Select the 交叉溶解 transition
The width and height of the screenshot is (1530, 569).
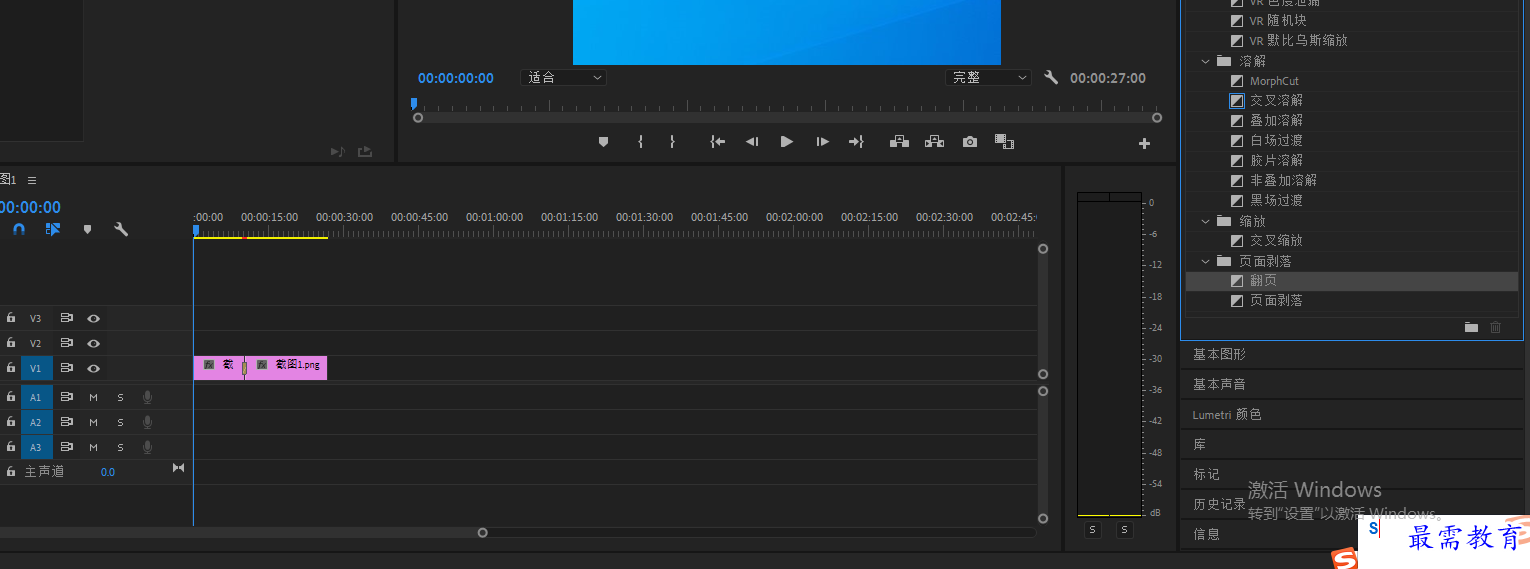point(1276,100)
